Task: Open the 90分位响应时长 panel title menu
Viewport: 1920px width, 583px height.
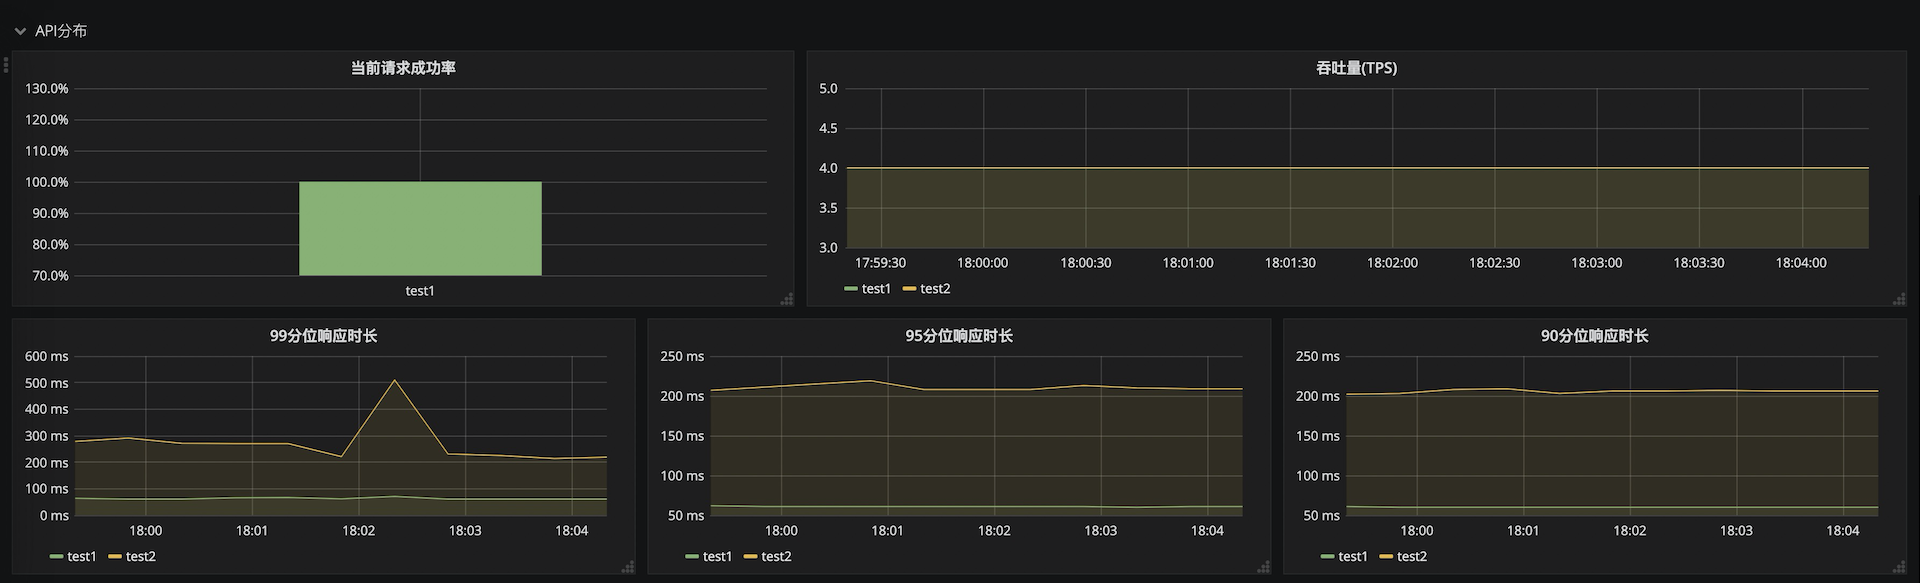Action: (1594, 336)
